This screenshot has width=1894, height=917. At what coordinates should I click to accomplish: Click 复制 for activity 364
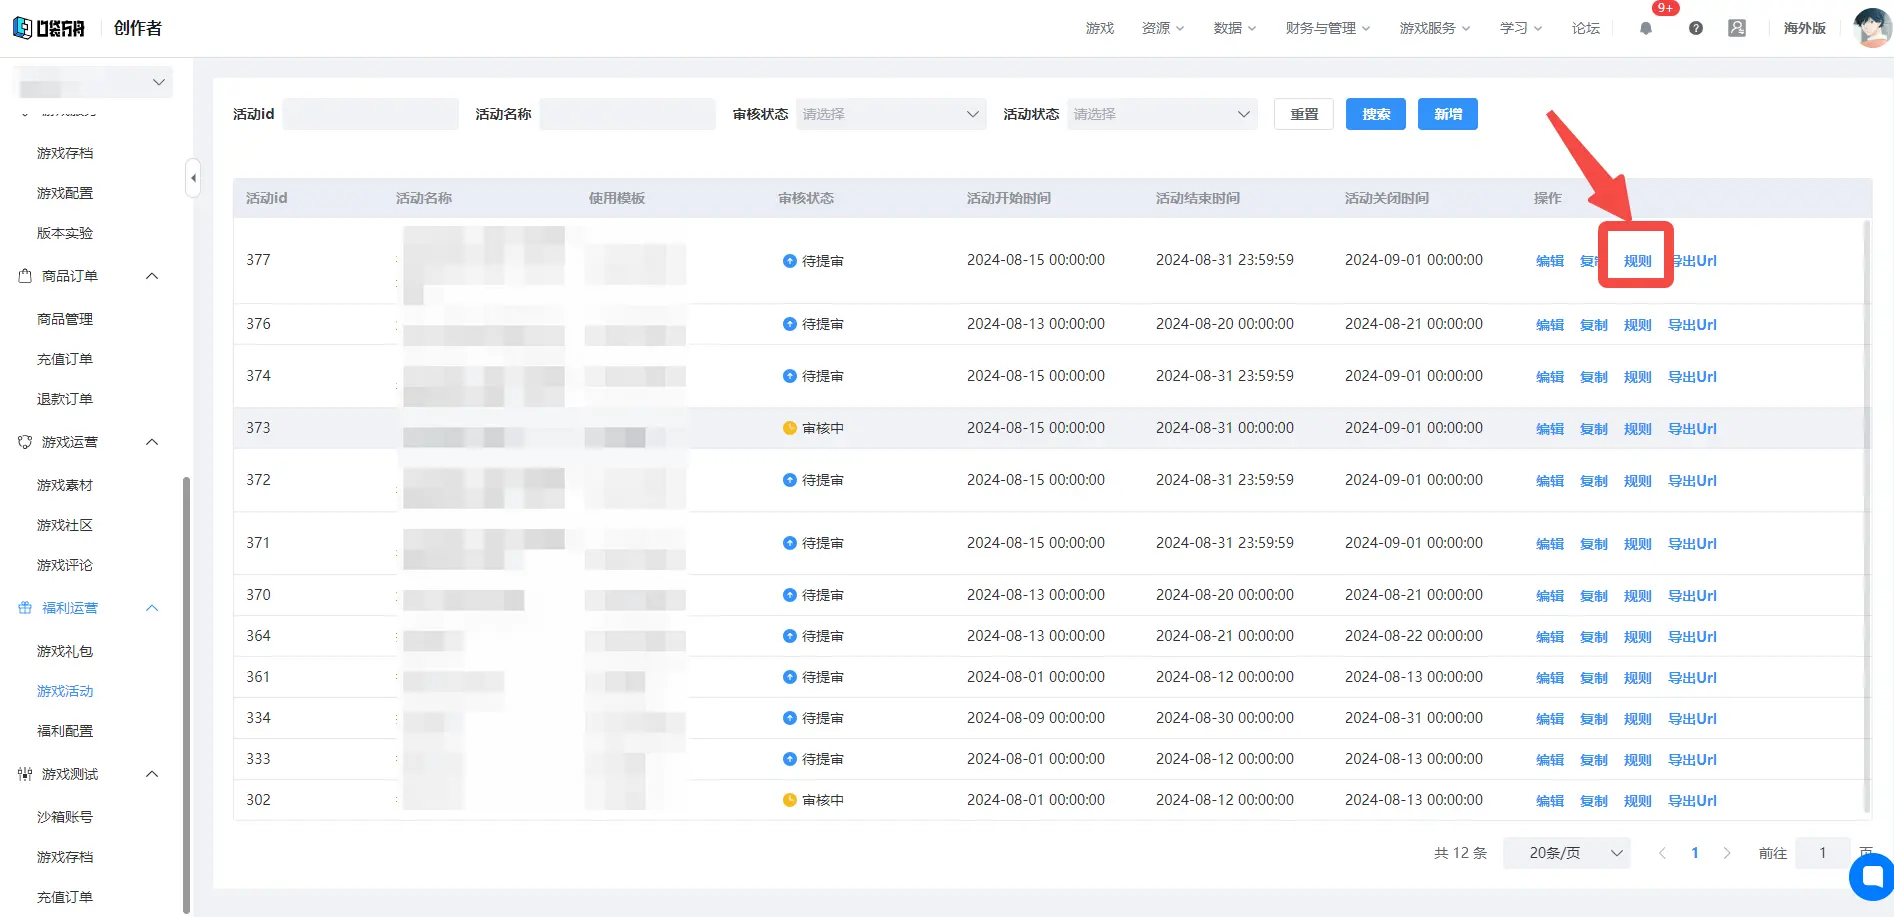1594,637
